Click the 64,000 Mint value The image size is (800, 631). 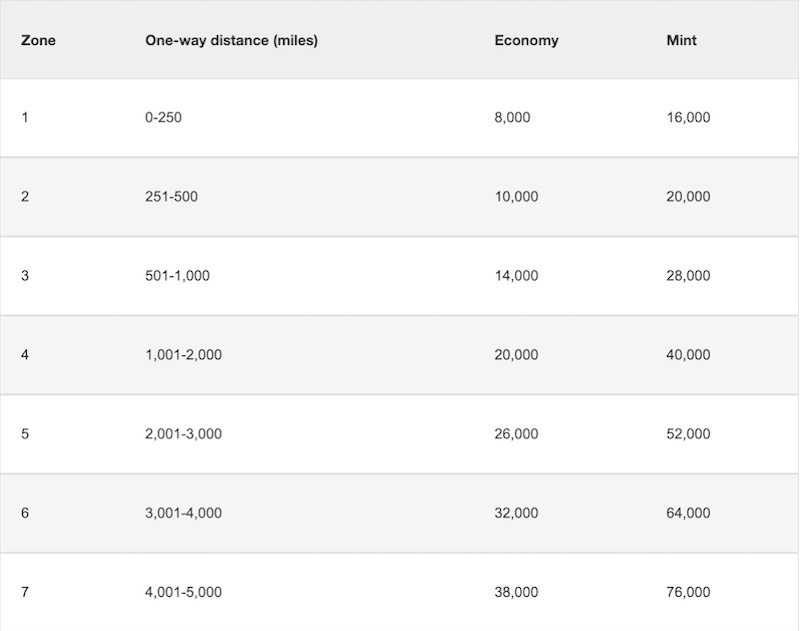click(688, 513)
